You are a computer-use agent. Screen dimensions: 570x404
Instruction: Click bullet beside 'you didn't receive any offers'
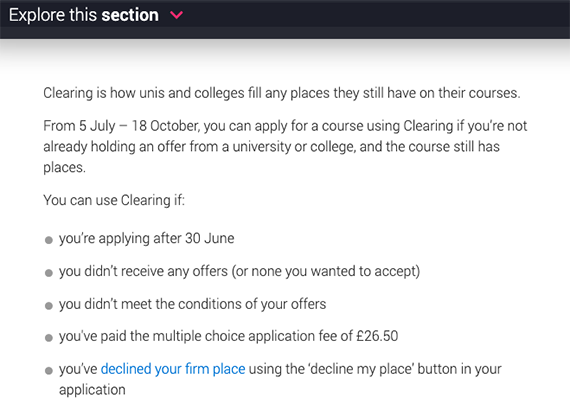click(49, 273)
